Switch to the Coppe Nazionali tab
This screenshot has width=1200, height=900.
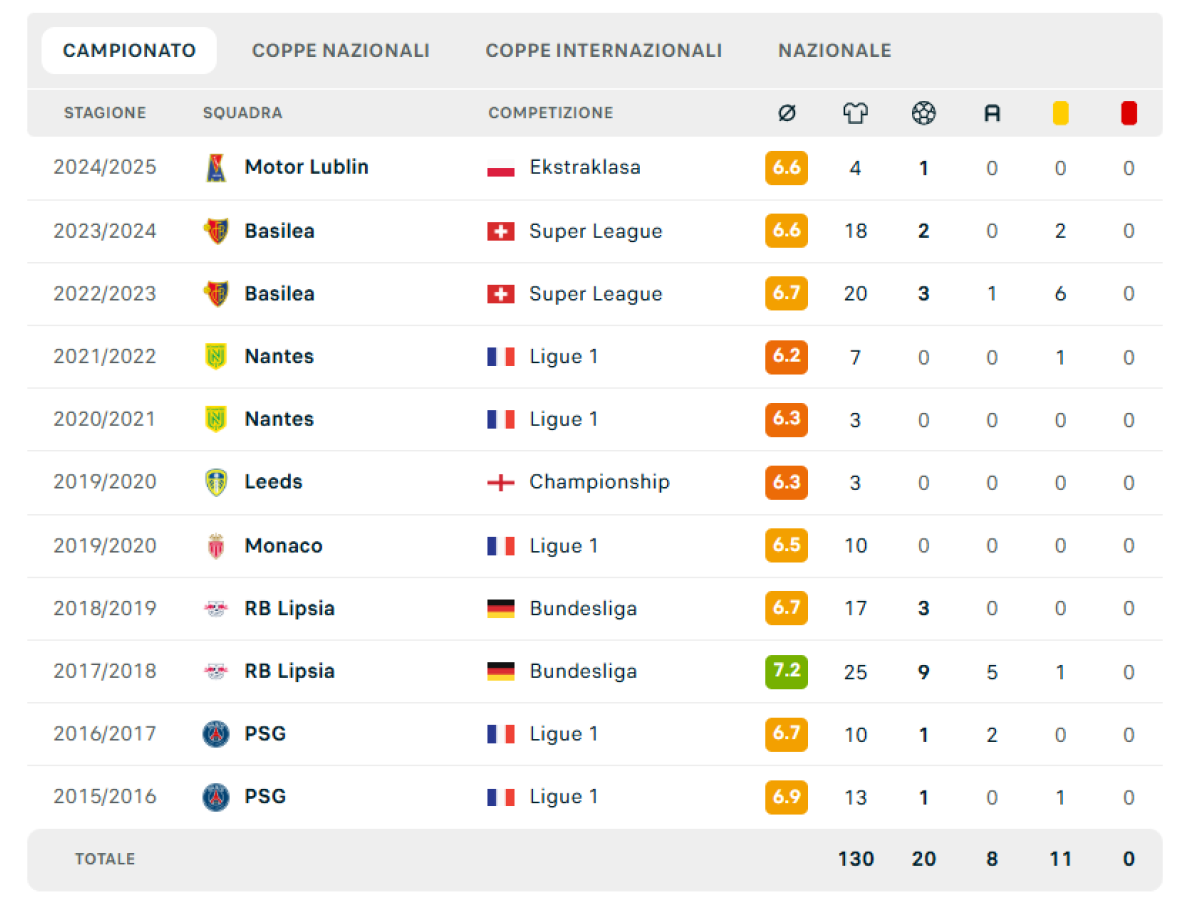pyautogui.click(x=341, y=51)
